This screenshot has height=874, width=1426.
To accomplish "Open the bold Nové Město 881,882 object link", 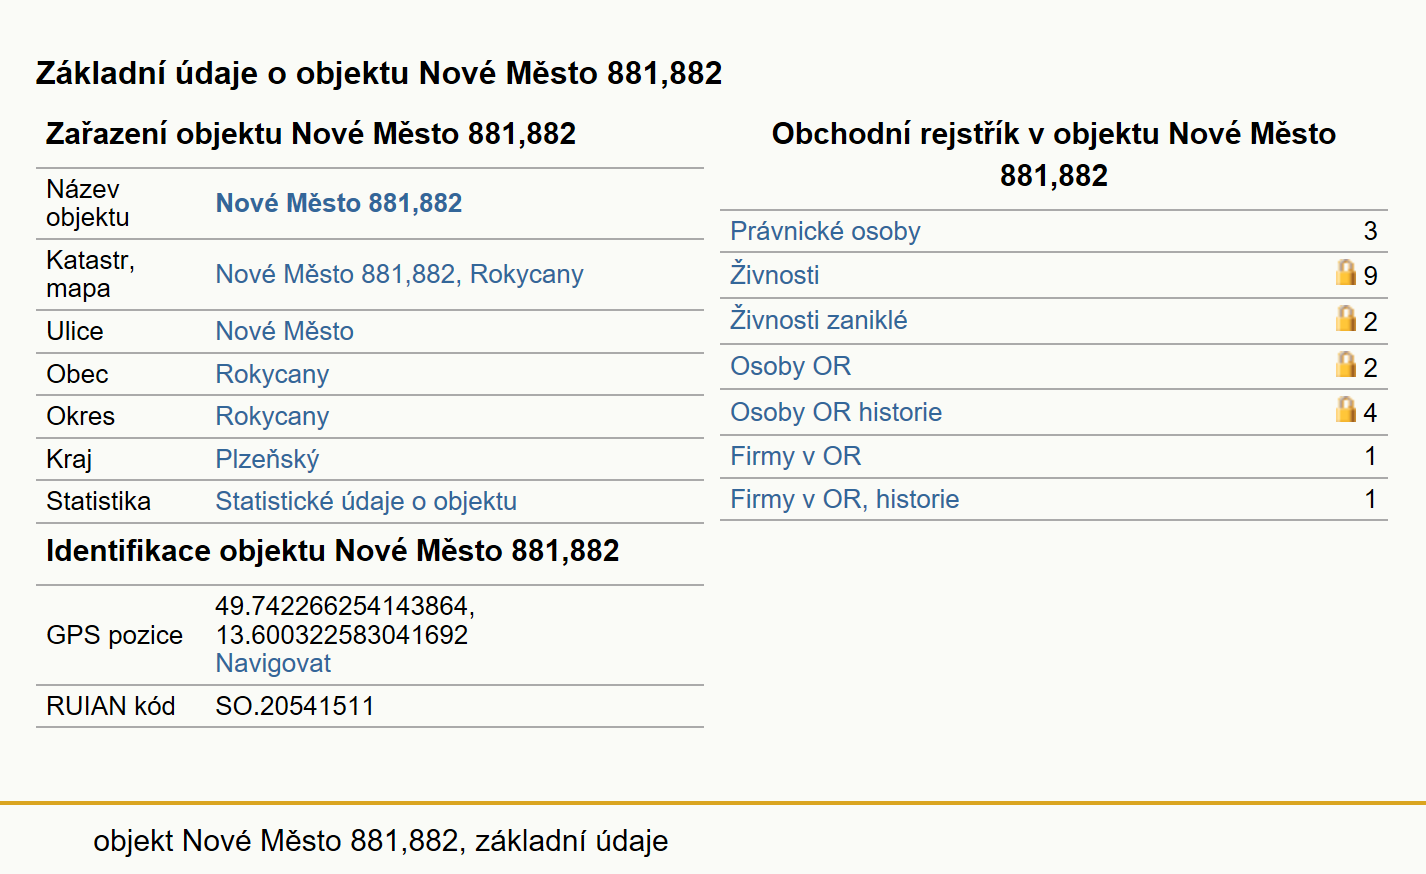I will point(339,203).
